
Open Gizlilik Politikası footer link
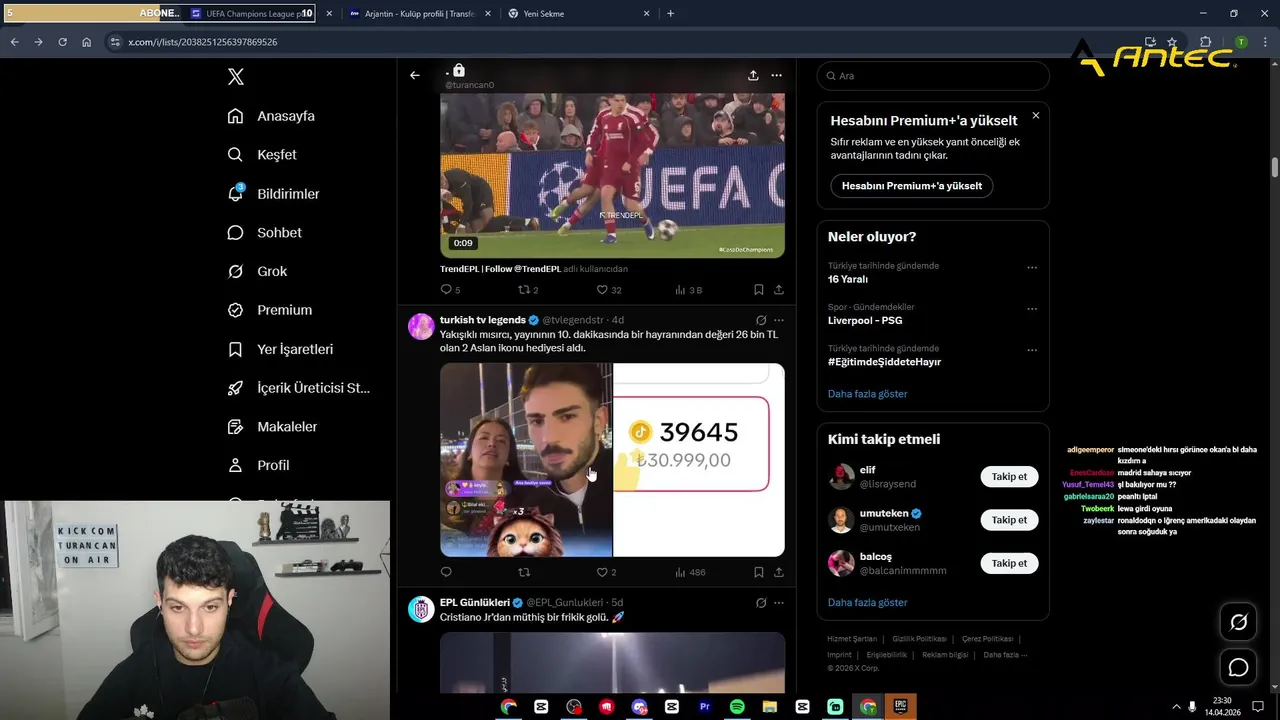[919, 639]
